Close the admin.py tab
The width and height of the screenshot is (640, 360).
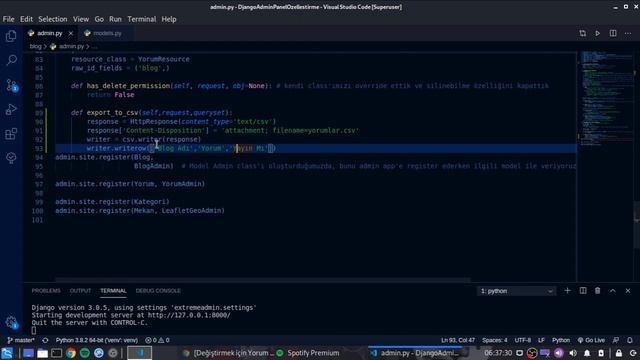click(x=71, y=33)
